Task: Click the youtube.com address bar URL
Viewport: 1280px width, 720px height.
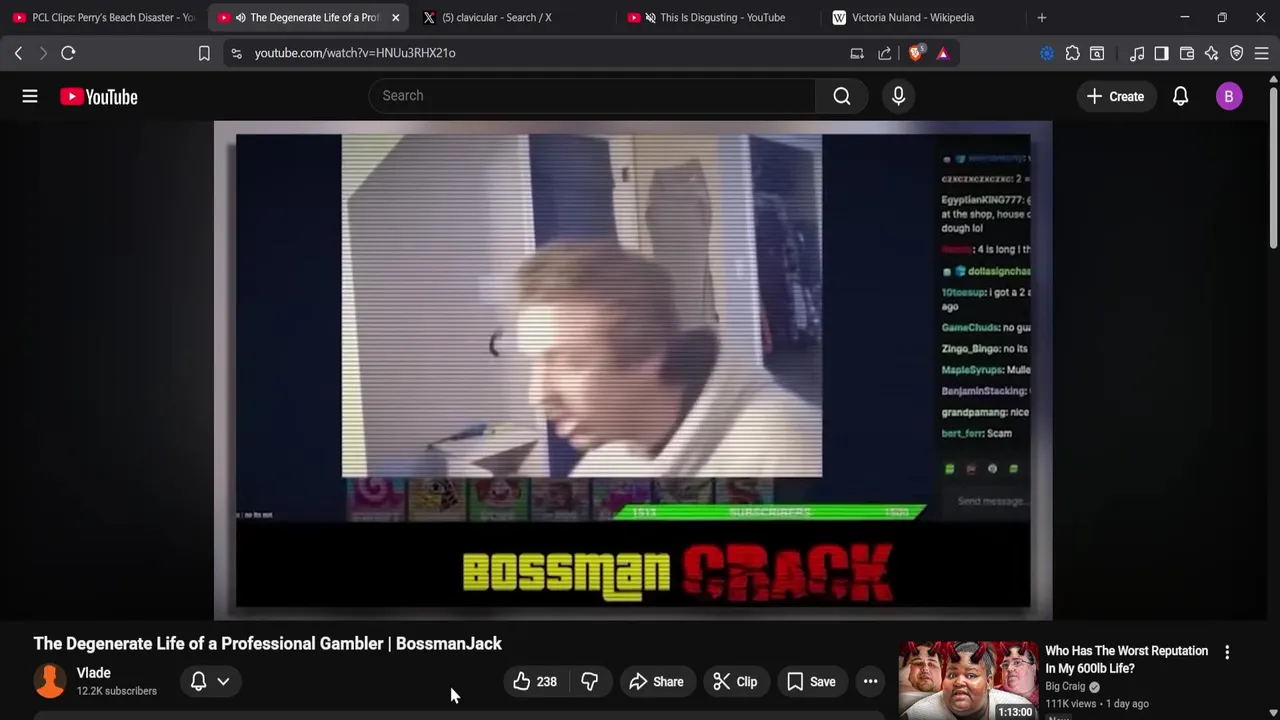Action: 355,53
